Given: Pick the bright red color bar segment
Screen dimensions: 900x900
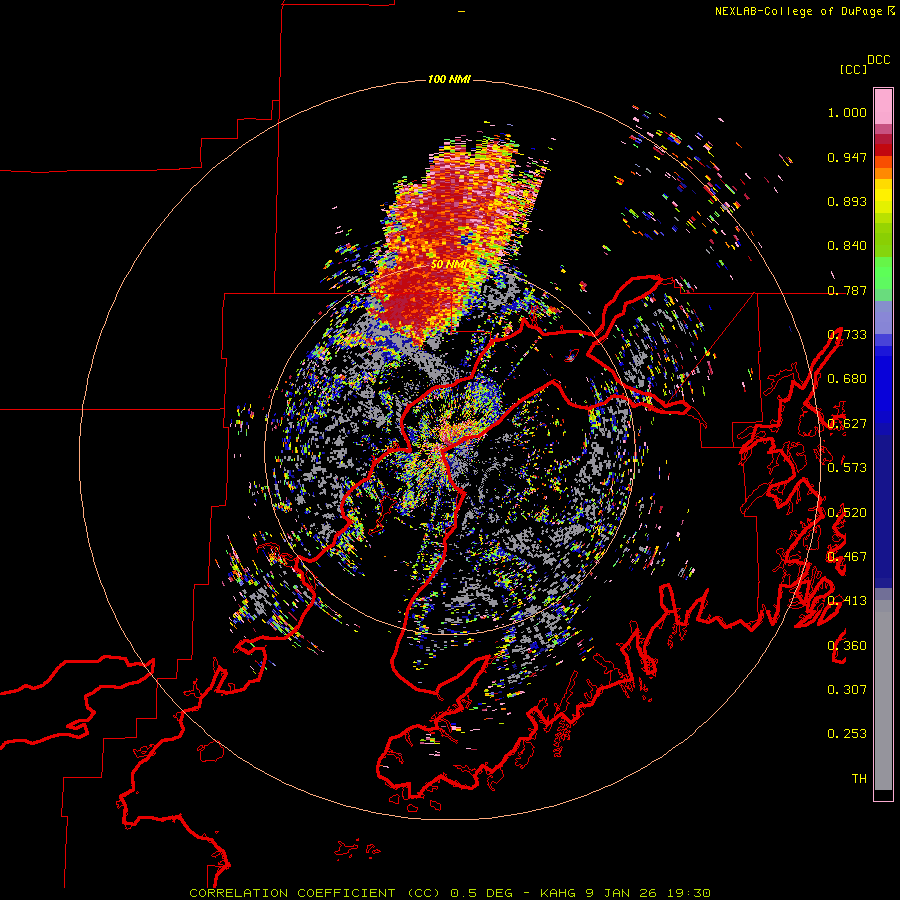Looking at the screenshot, I should pyautogui.click(x=883, y=150).
